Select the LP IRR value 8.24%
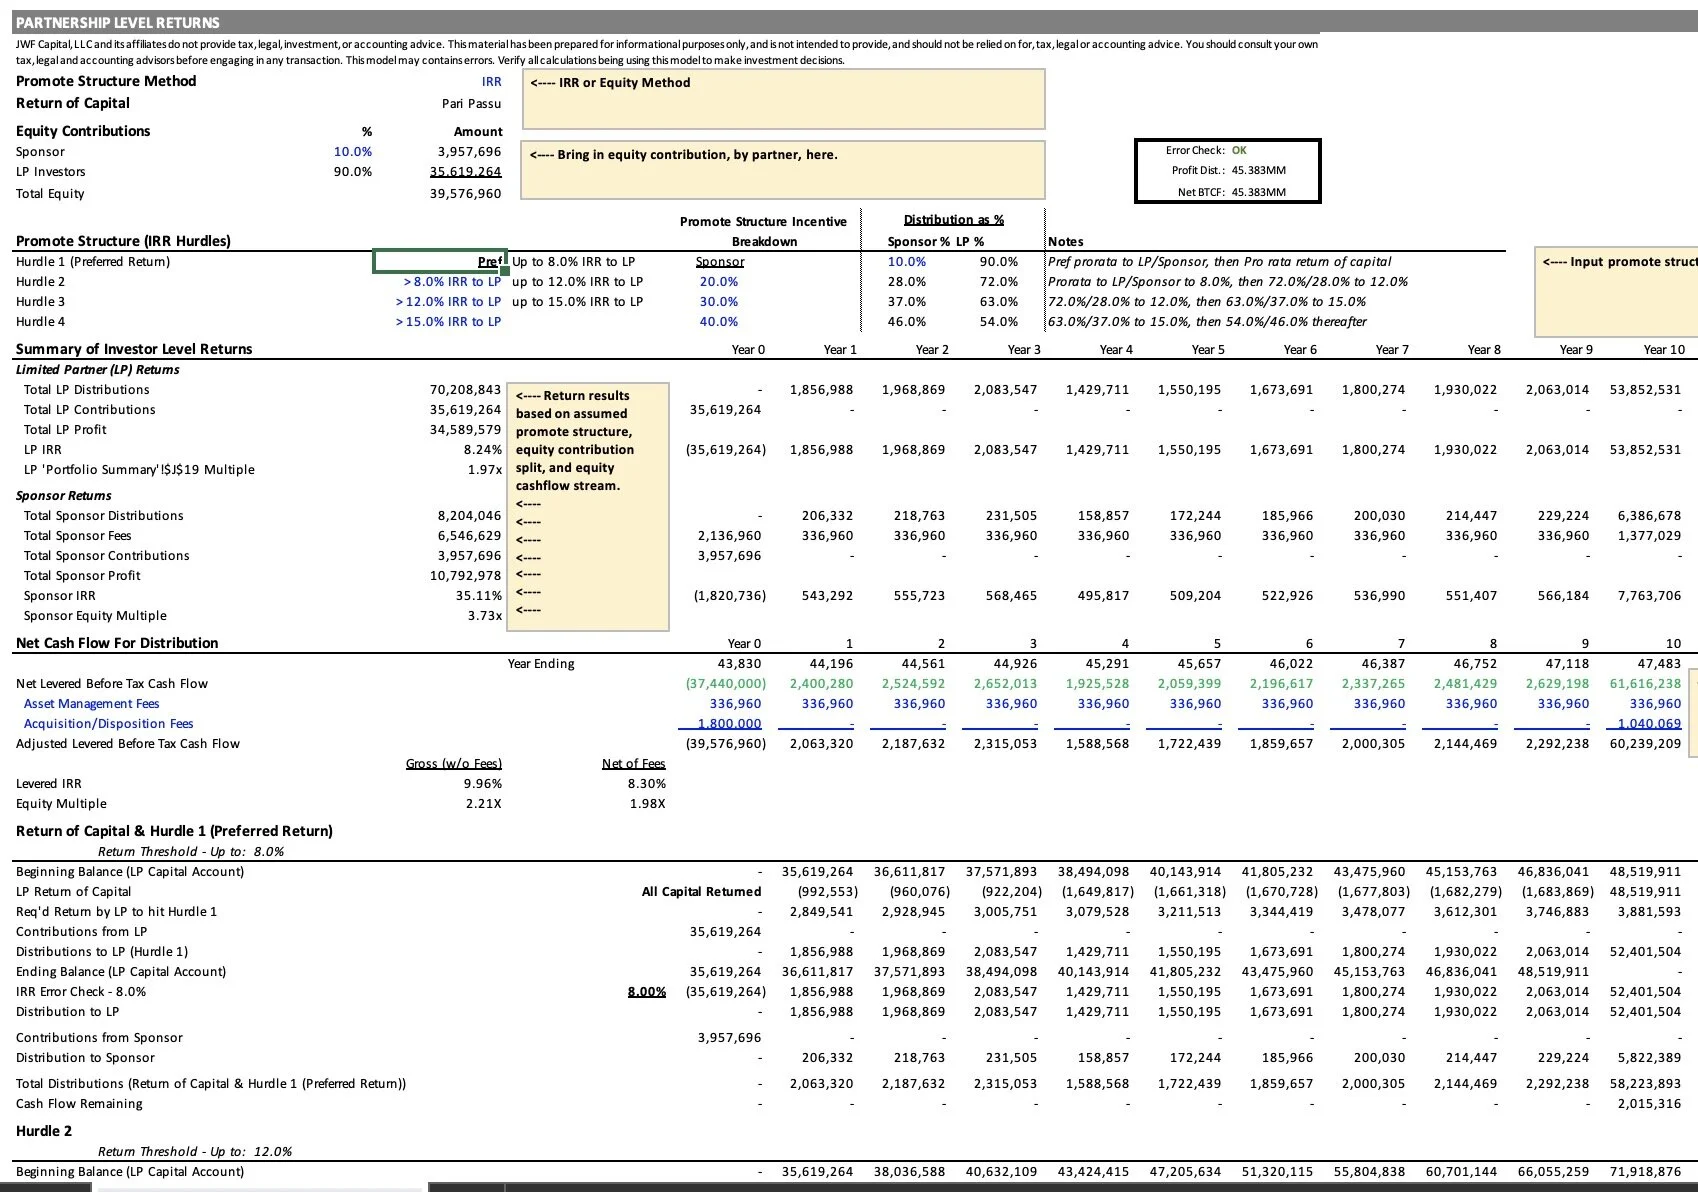The width and height of the screenshot is (1698, 1192). point(483,450)
